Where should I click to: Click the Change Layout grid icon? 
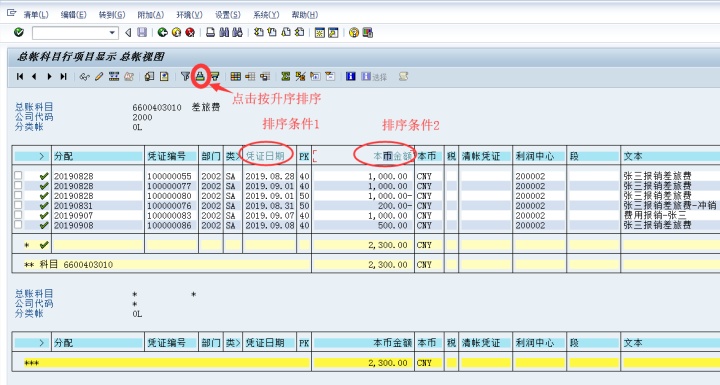[x=236, y=77]
